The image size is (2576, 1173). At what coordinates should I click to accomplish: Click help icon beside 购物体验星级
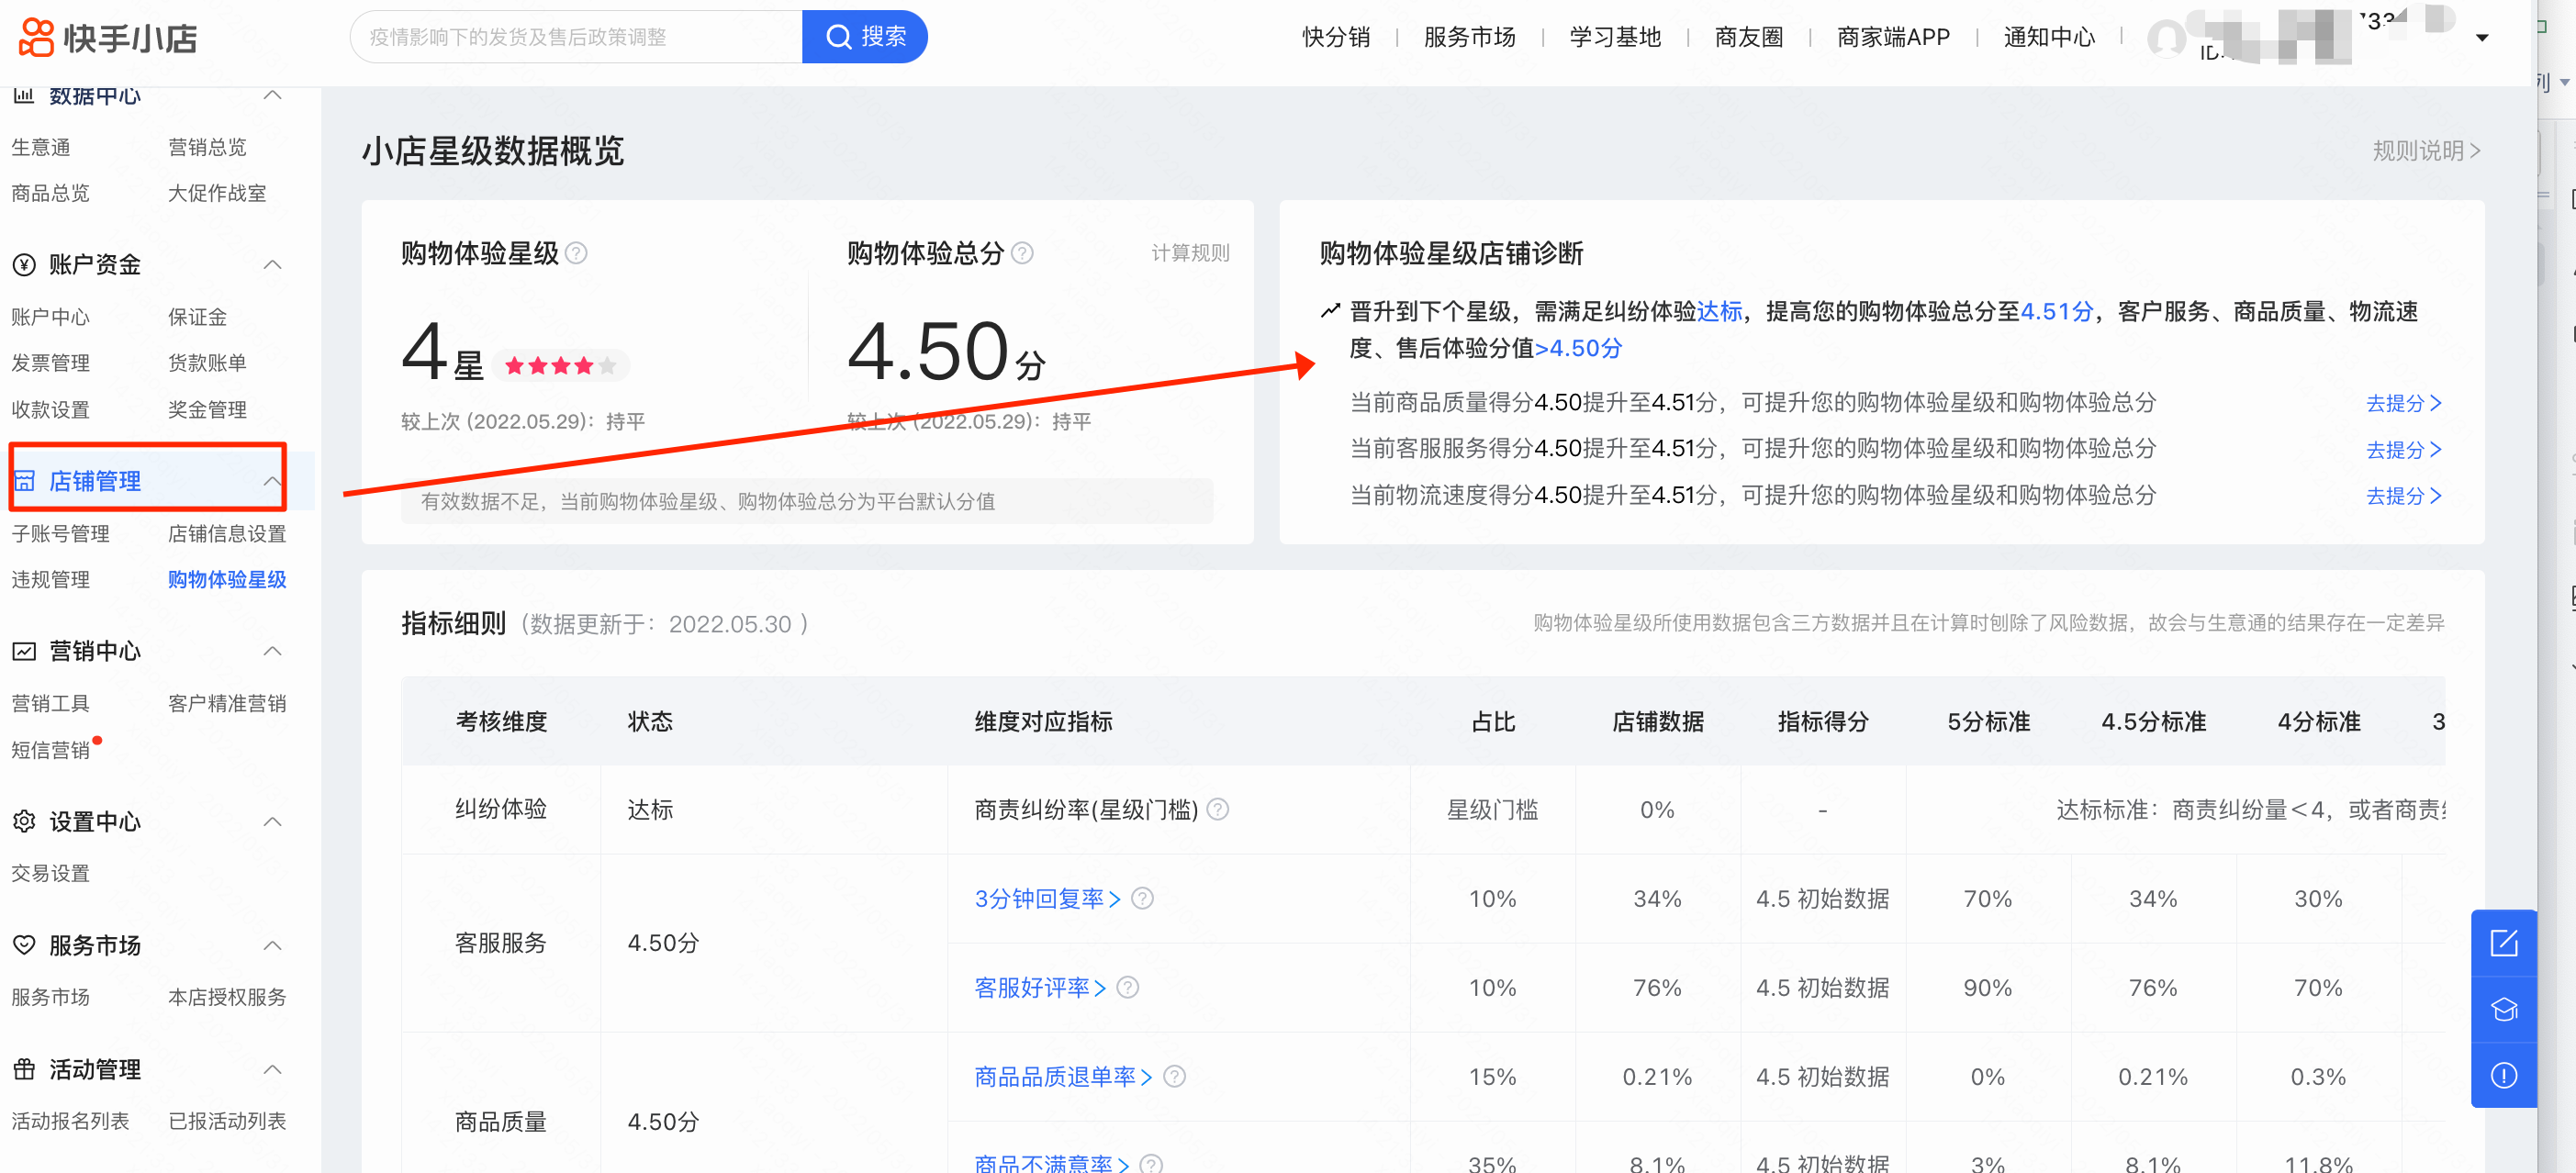[x=576, y=253]
